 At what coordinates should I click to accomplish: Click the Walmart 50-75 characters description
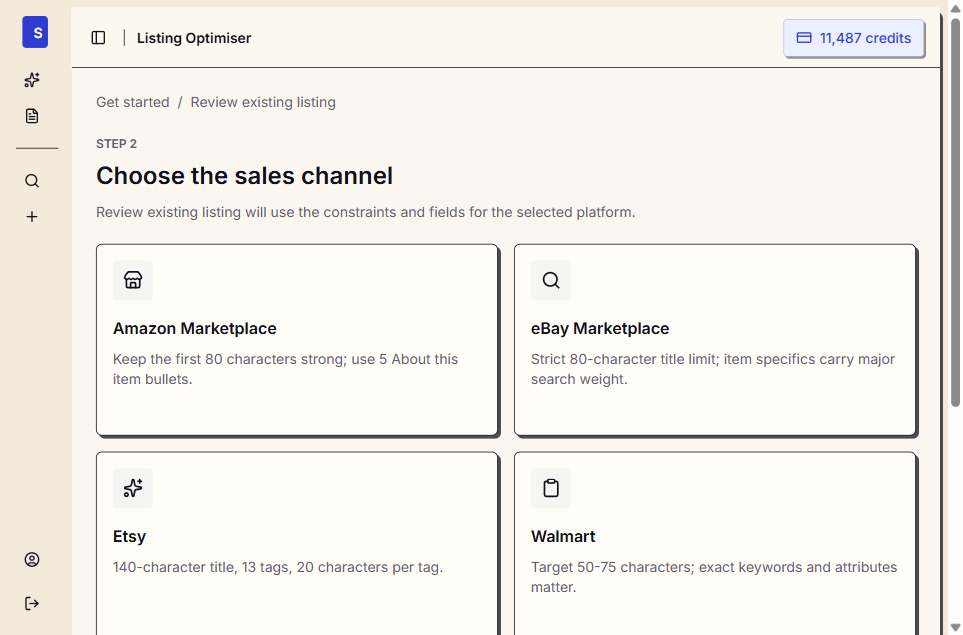[x=714, y=577]
